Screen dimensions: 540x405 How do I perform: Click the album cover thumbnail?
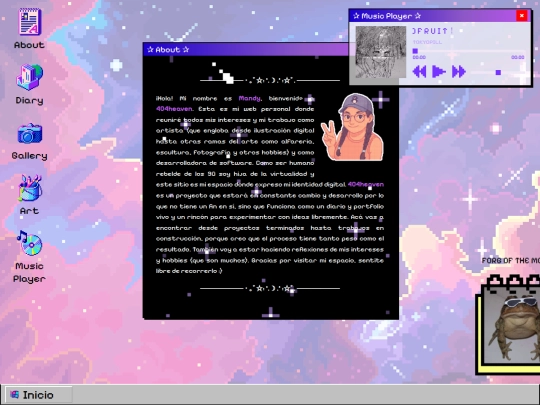[x=381, y=52]
